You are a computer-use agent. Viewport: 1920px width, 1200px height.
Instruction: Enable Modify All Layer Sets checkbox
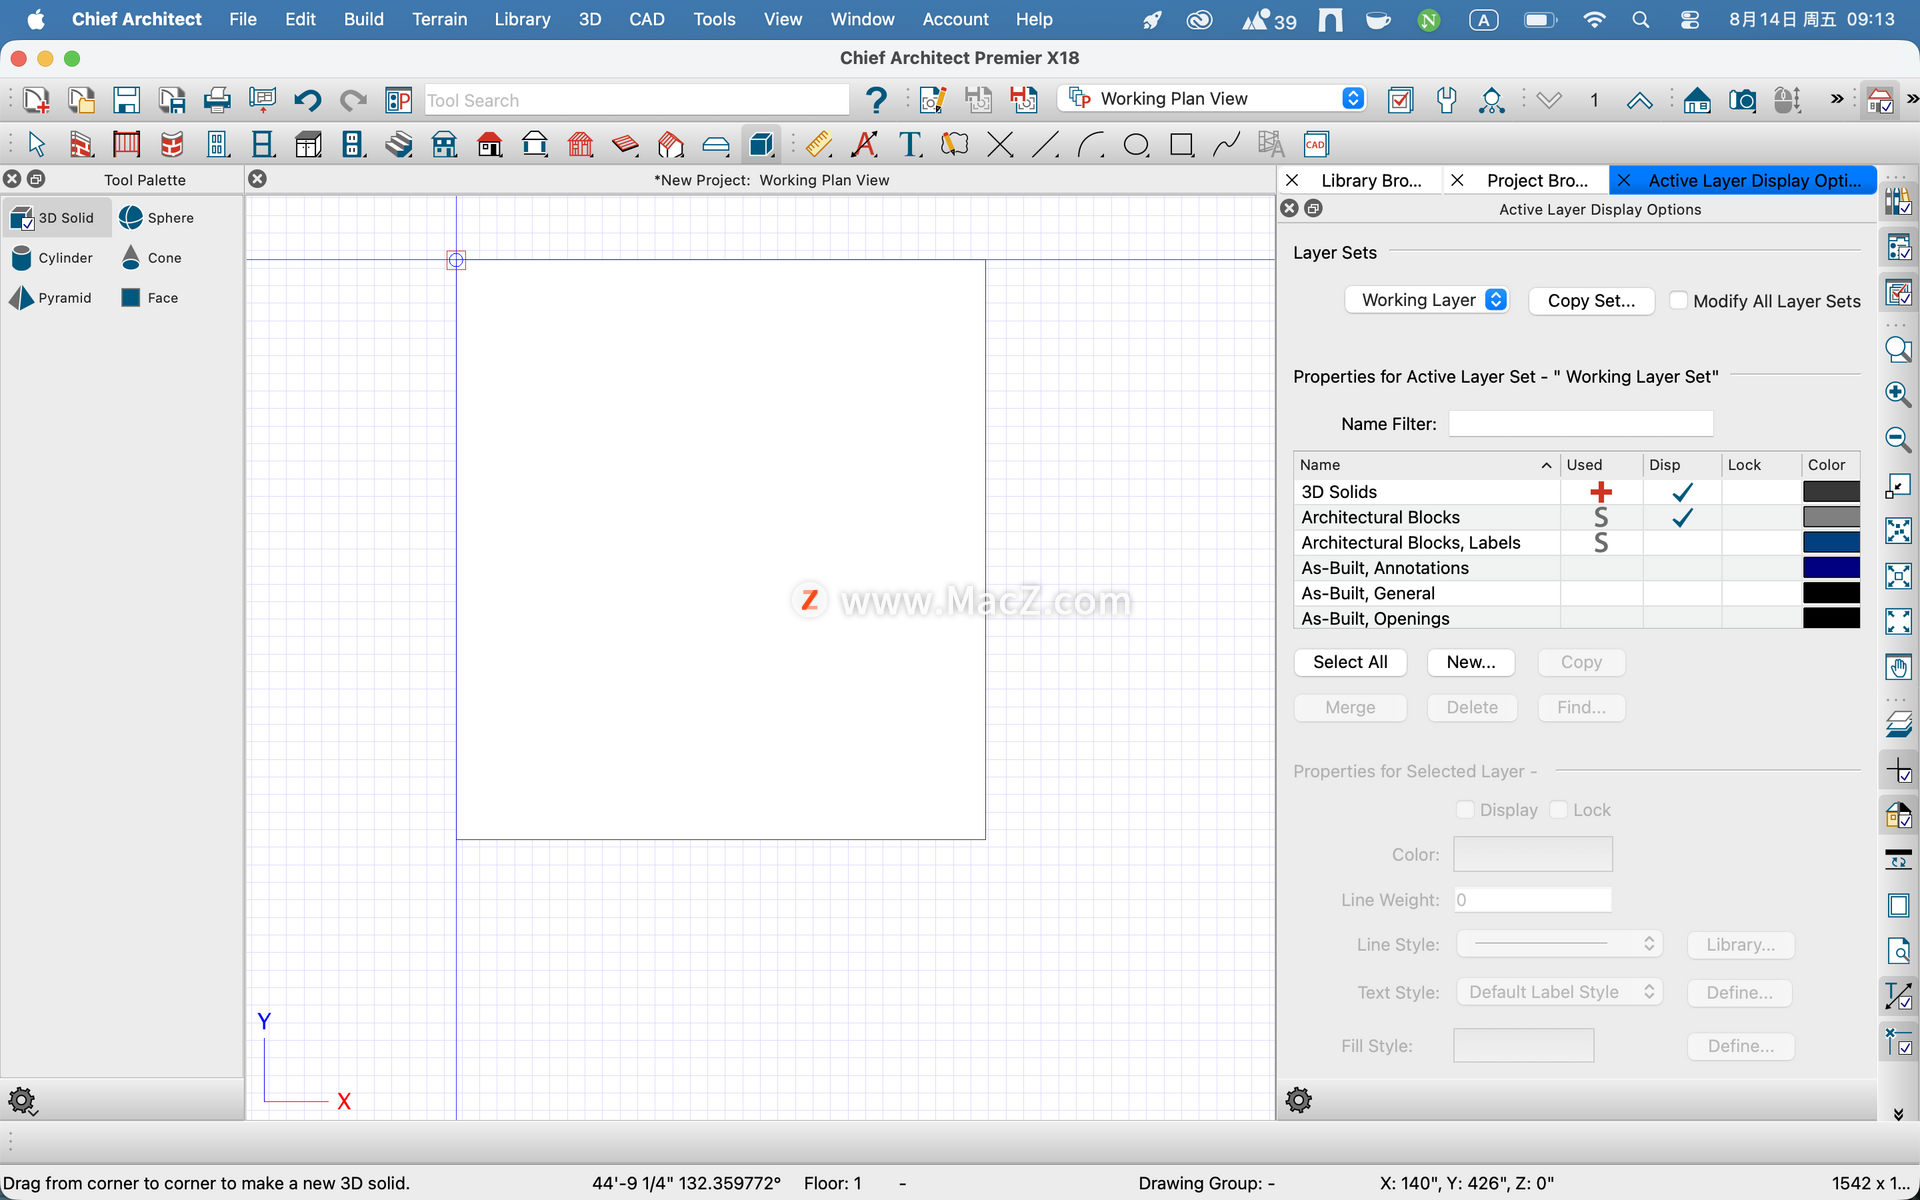[x=1679, y=301]
